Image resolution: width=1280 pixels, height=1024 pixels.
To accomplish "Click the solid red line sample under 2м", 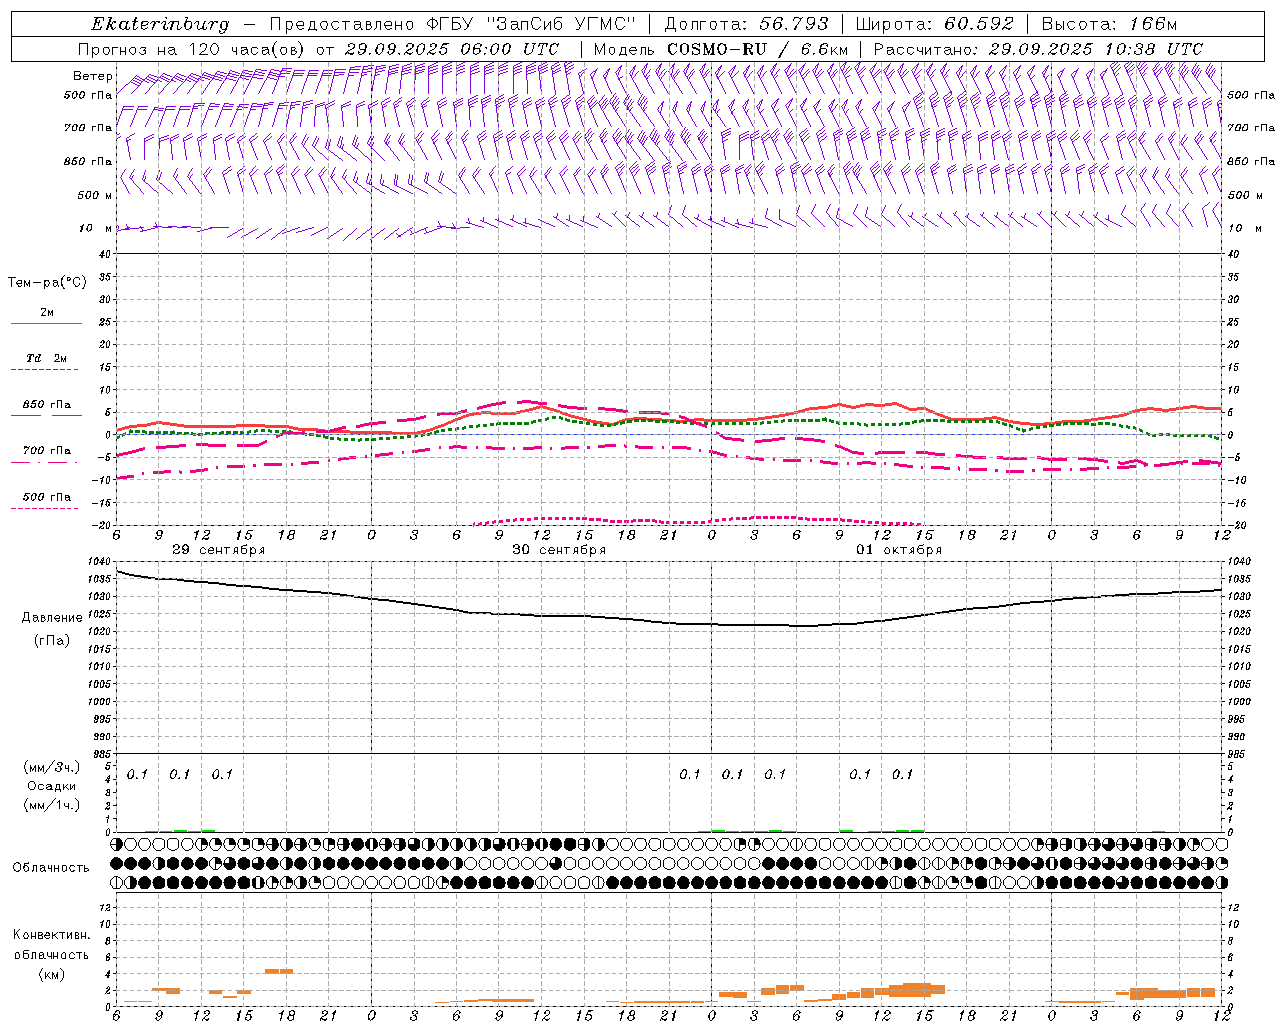I will pos(46,324).
